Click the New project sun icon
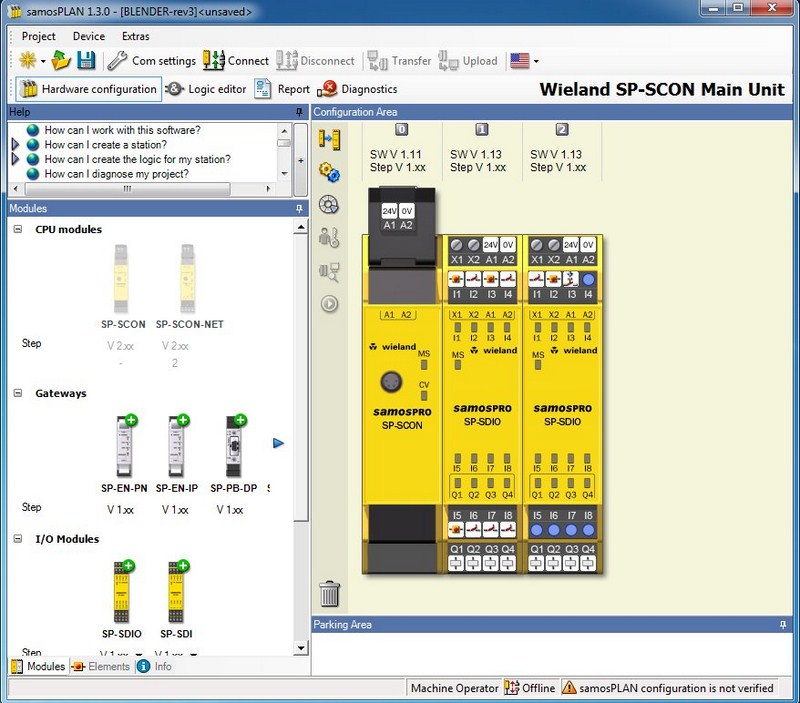Image resolution: width=800 pixels, height=703 pixels. point(28,60)
